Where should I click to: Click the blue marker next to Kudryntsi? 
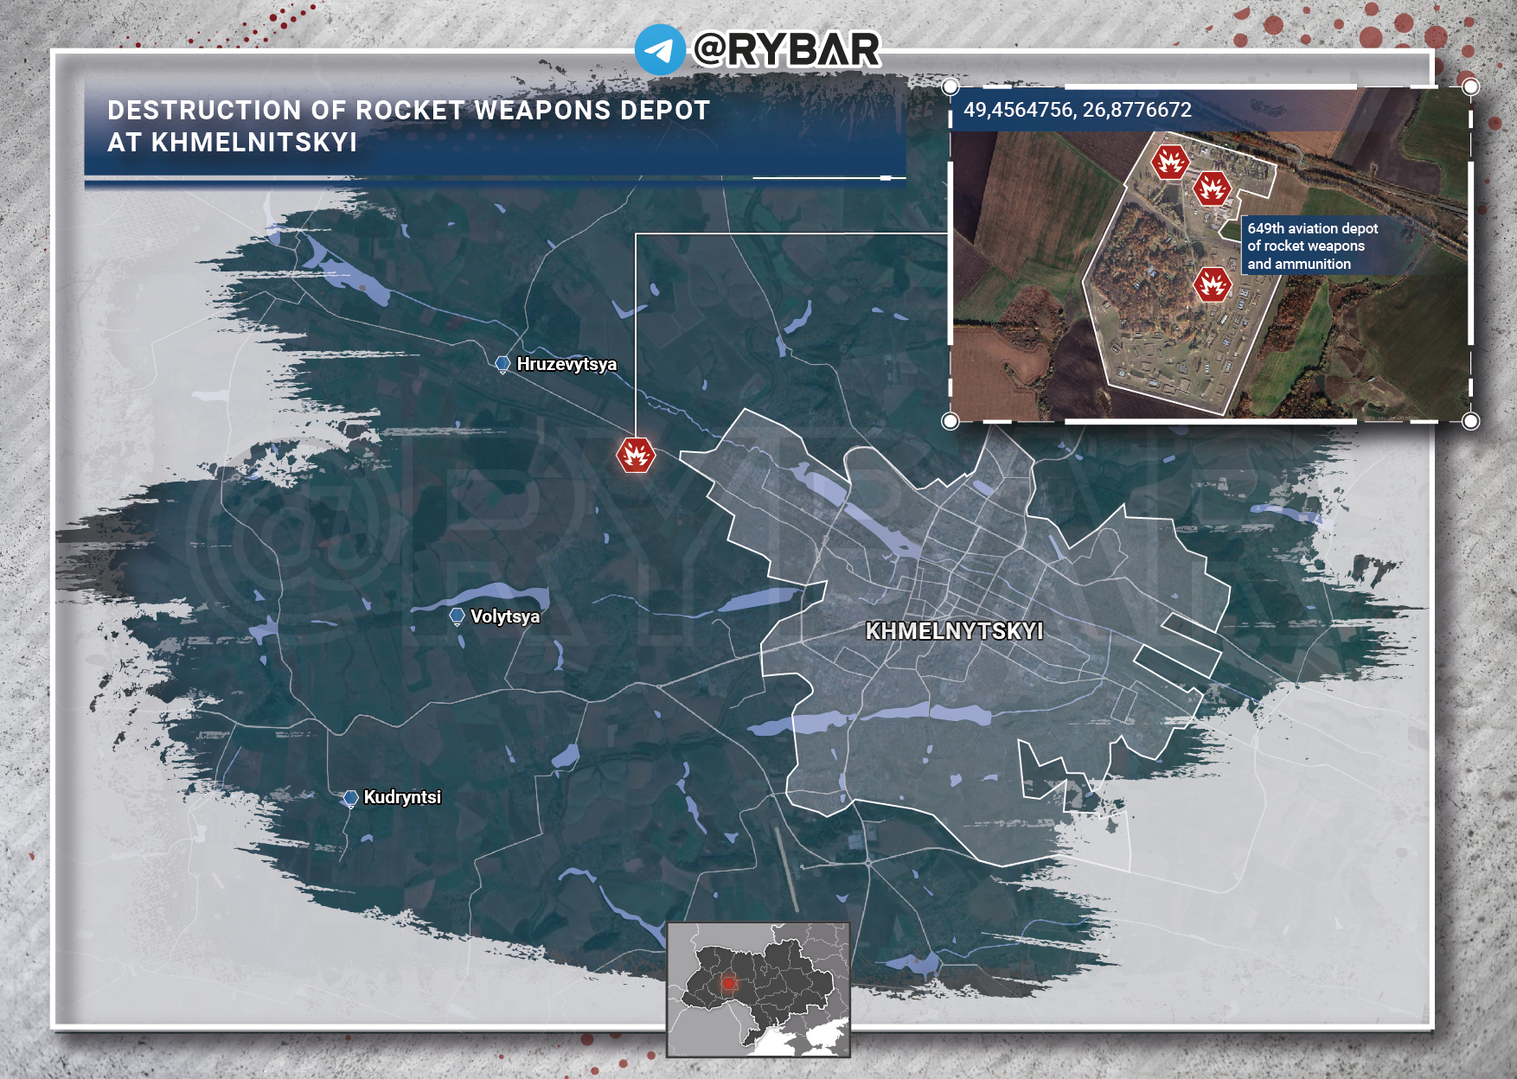click(350, 799)
